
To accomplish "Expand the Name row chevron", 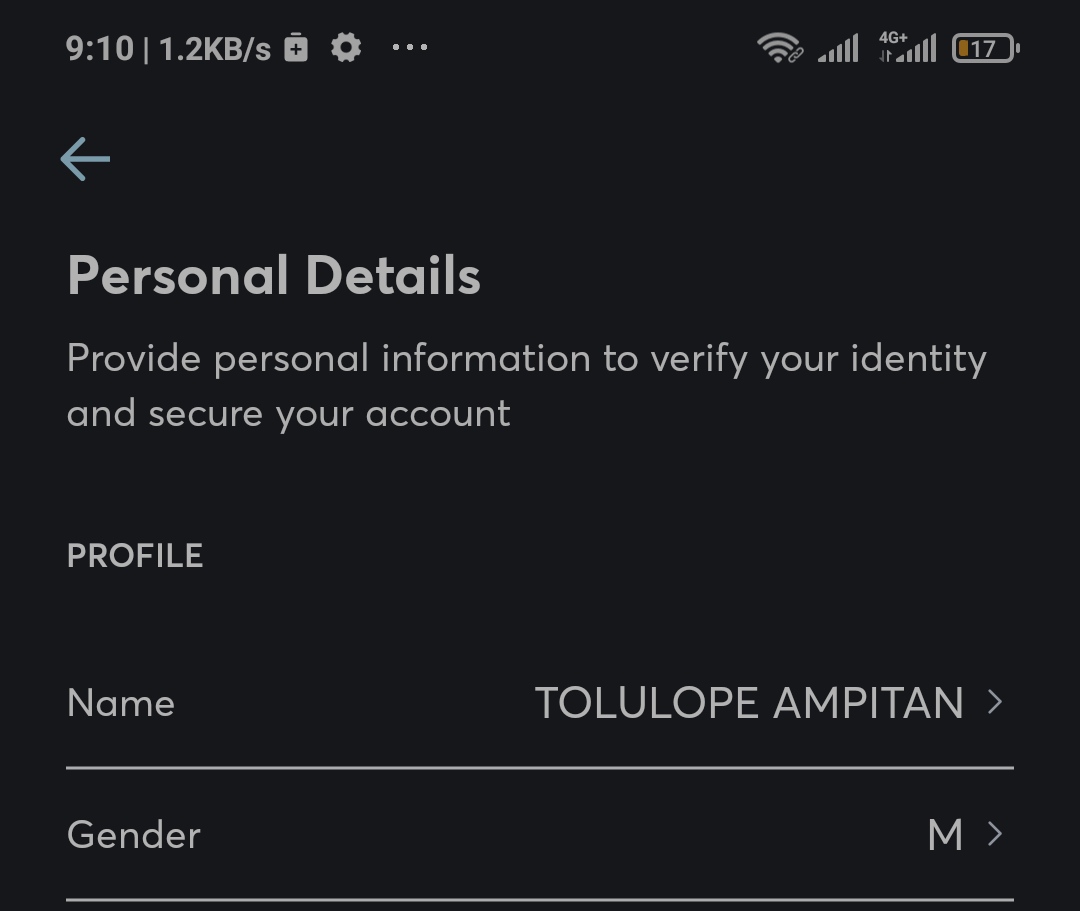I will pos(994,703).
